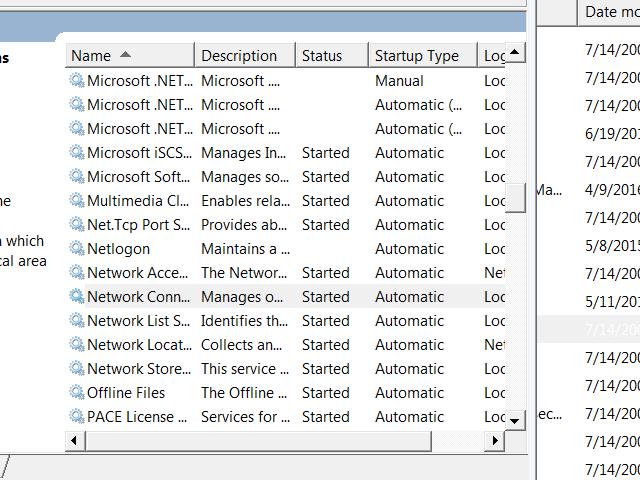Image resolution: width=640 pixels, height=480 pixels.
Task: Click gear icon of Multimedia Cl... service
Action: pos(77,201)
